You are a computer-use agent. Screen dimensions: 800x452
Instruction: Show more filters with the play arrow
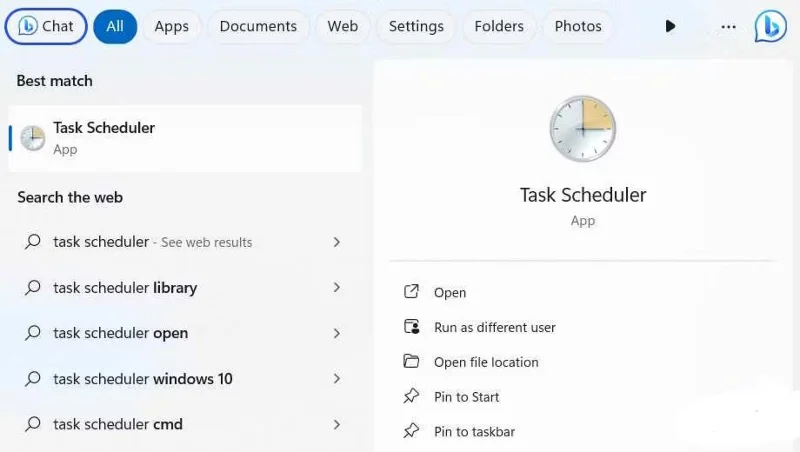[670, 26]
